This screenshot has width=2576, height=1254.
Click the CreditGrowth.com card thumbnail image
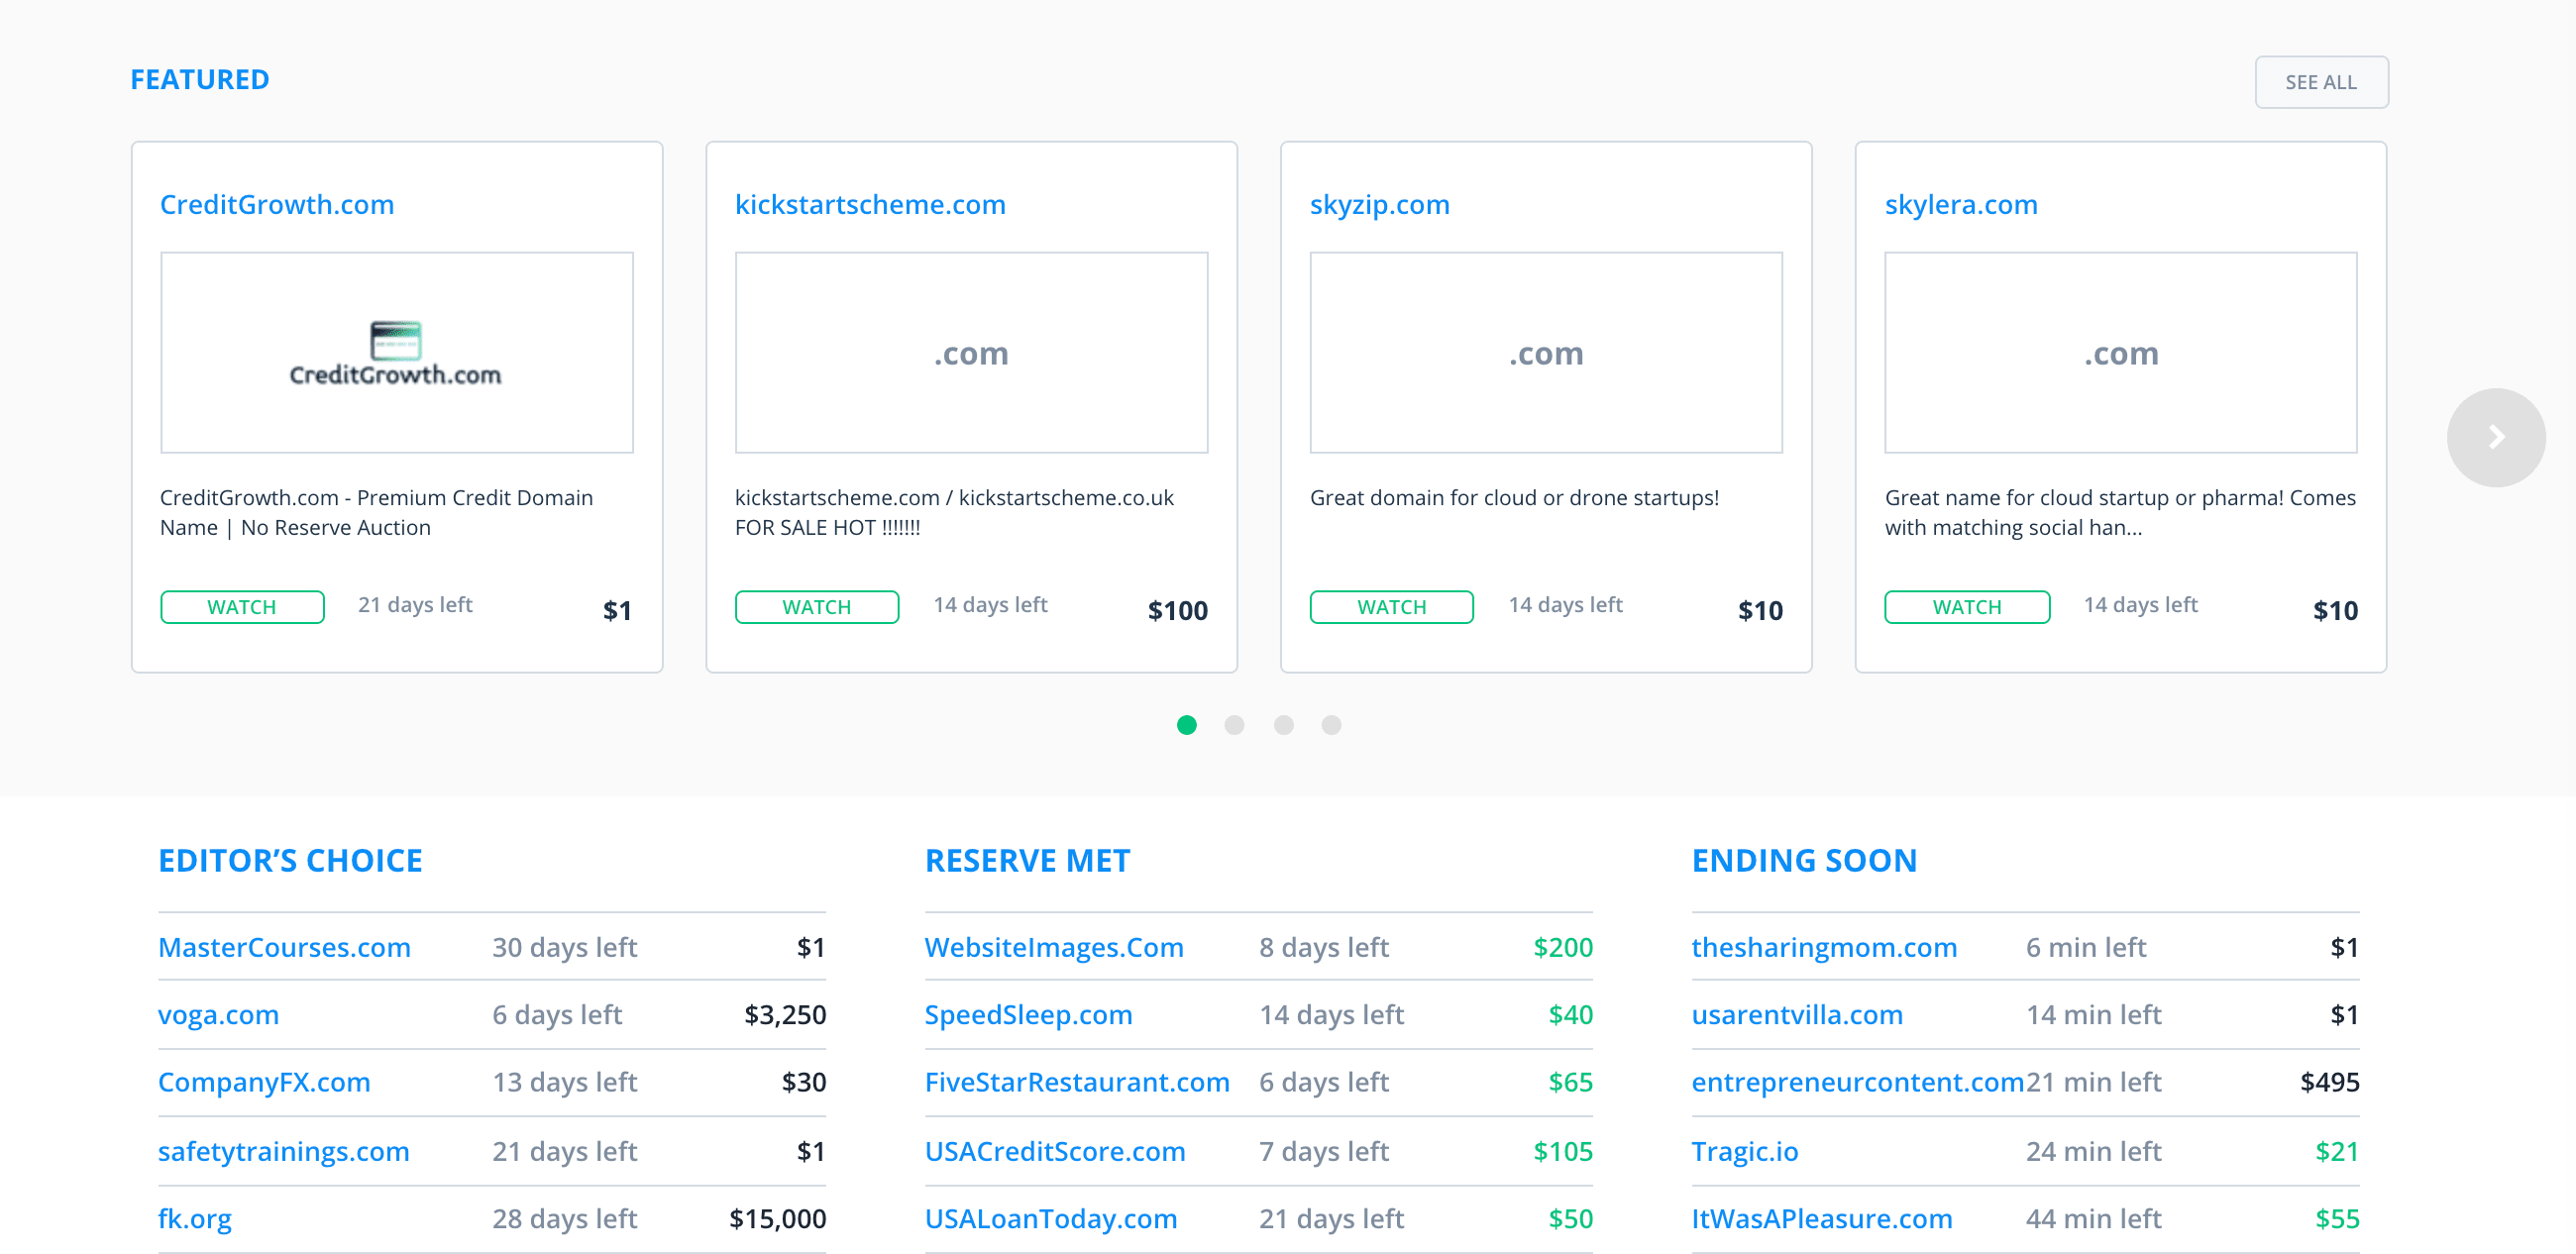point(396,352)
